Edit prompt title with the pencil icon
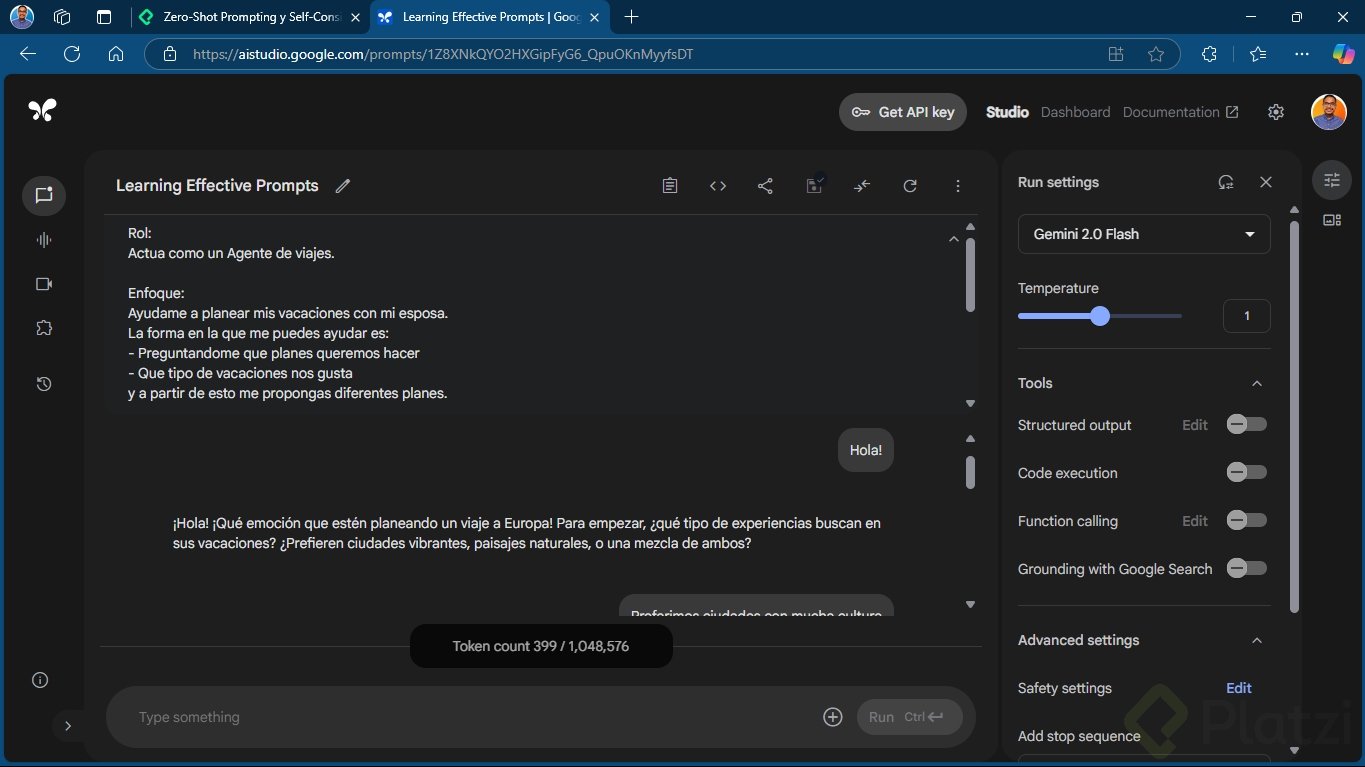 coord(343,186)
